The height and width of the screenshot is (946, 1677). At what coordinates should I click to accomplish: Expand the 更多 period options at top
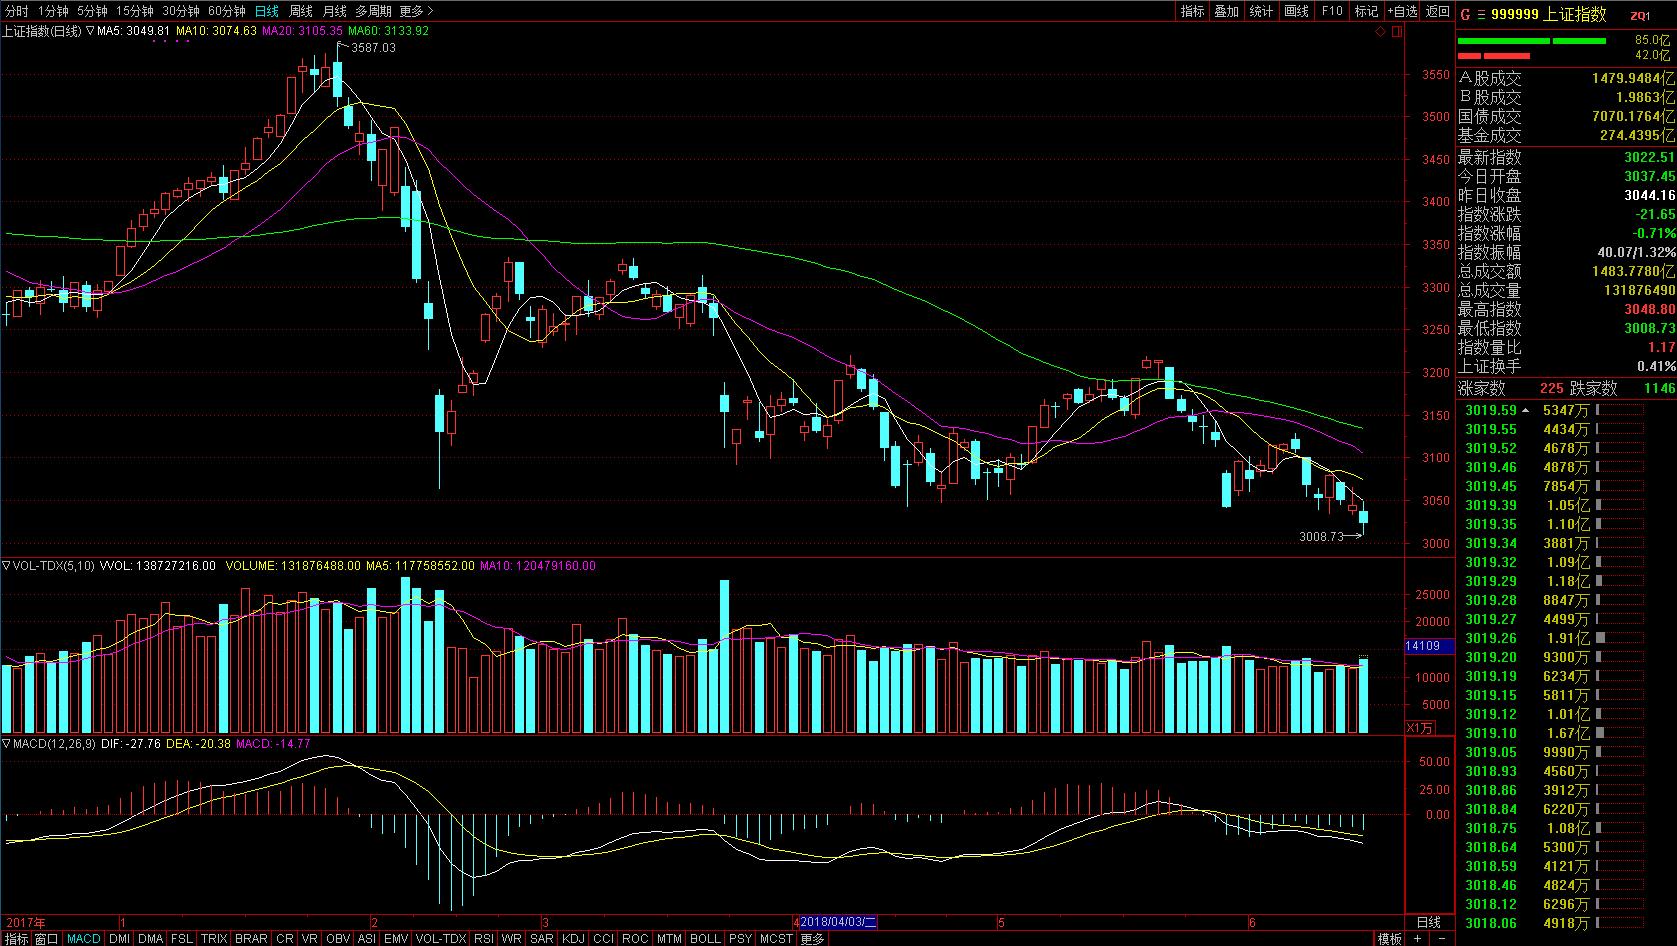tap(416, 11)
